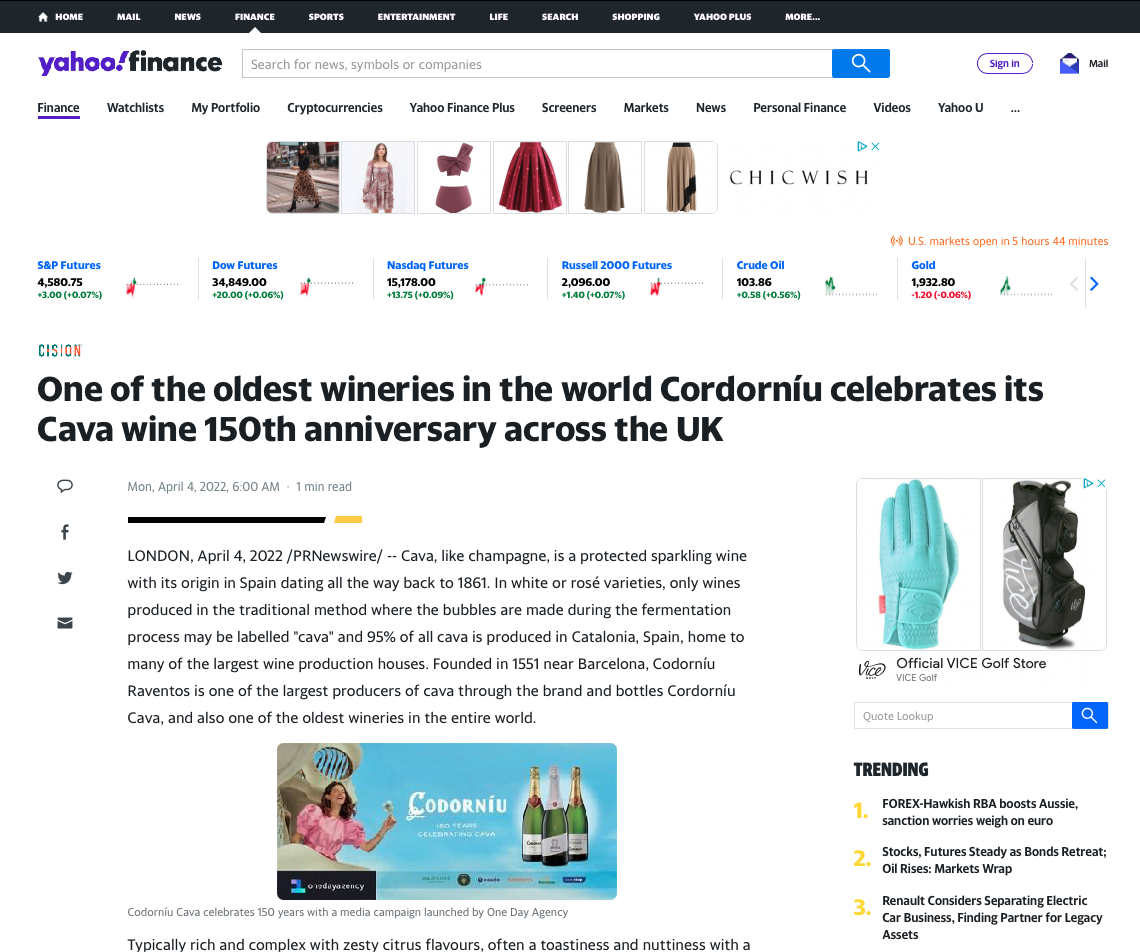Click the Codorníu campaign image thumbnail
1140x952 pixels.
tap(446, 821)
